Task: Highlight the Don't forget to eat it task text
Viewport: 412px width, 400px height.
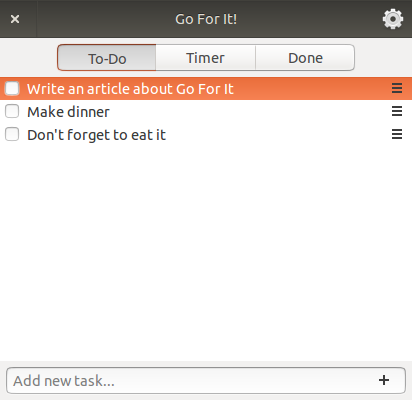Action: pyautogui.click(x=97, y=135)
